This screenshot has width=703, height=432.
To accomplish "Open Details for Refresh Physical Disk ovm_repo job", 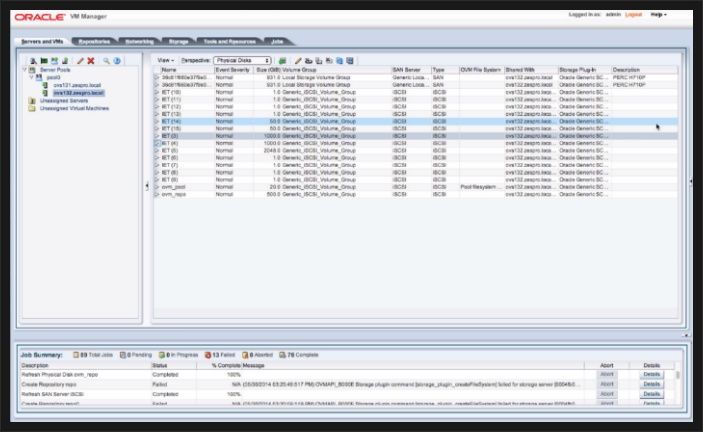I will click(x=651, y=375).
